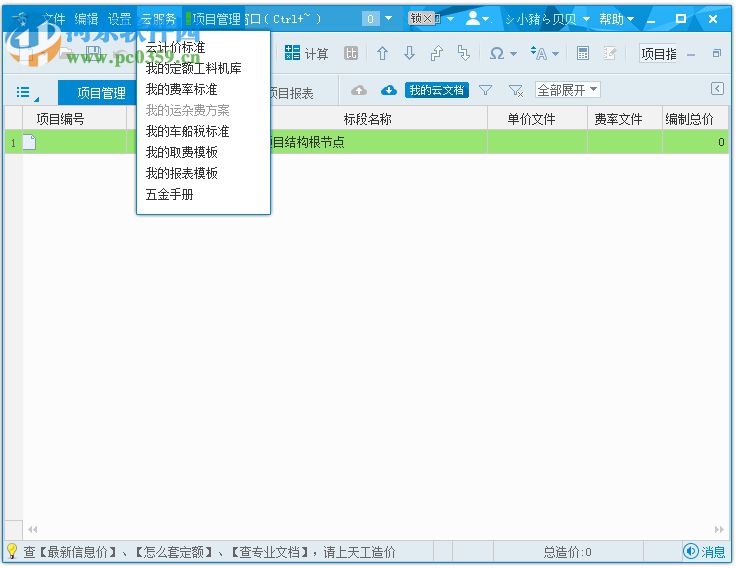Click the 0 counter box in title bar
Screen dimensions: 737x568
coord(370,19)
